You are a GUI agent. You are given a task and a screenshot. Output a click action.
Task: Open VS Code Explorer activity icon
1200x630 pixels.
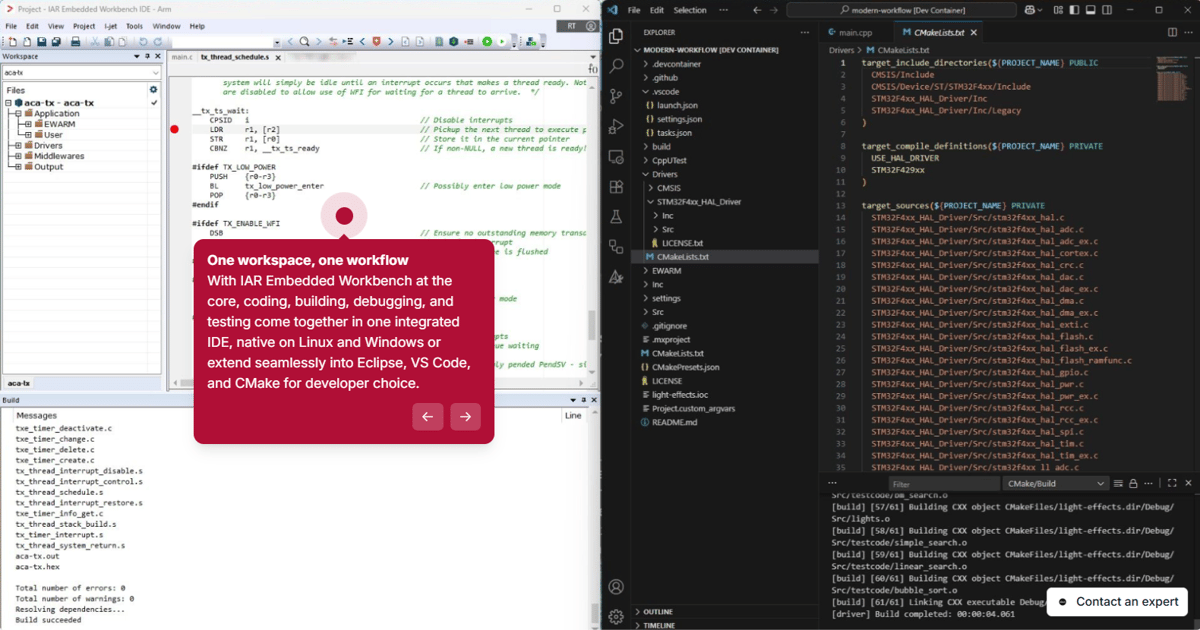(616, 36)
